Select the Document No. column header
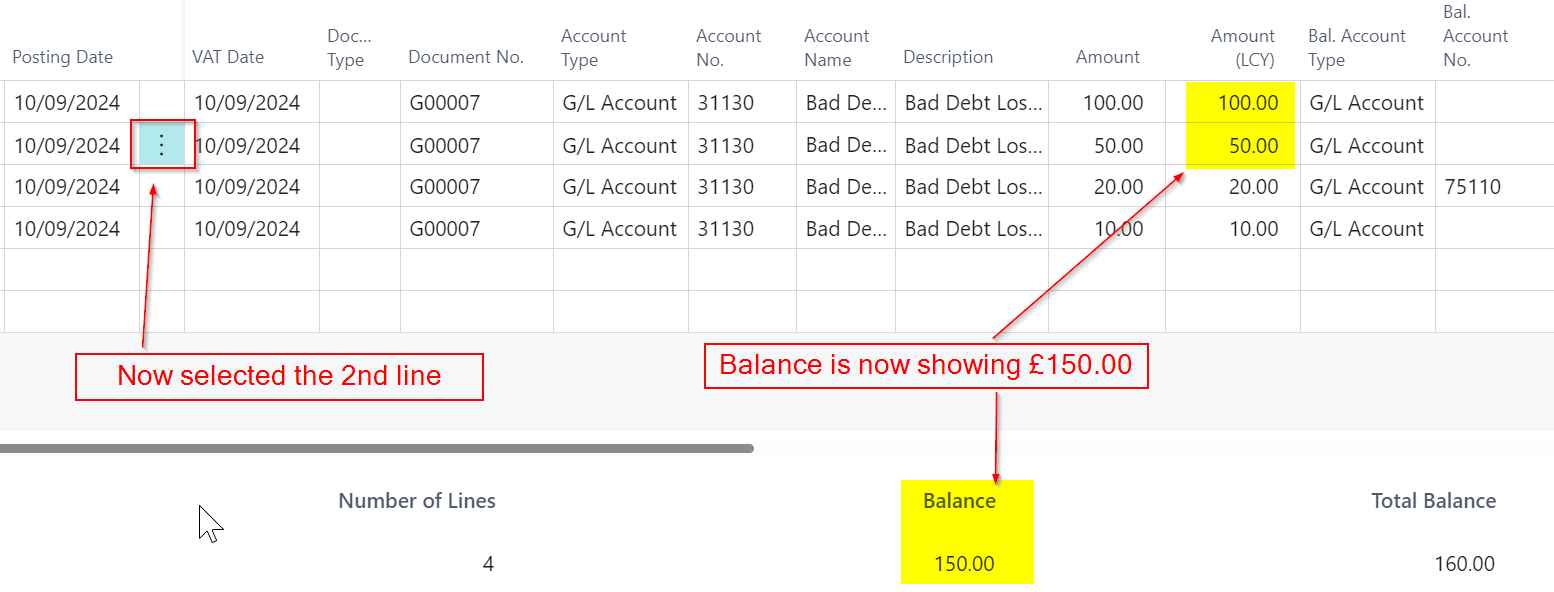1554x592 pixels. 466,57
